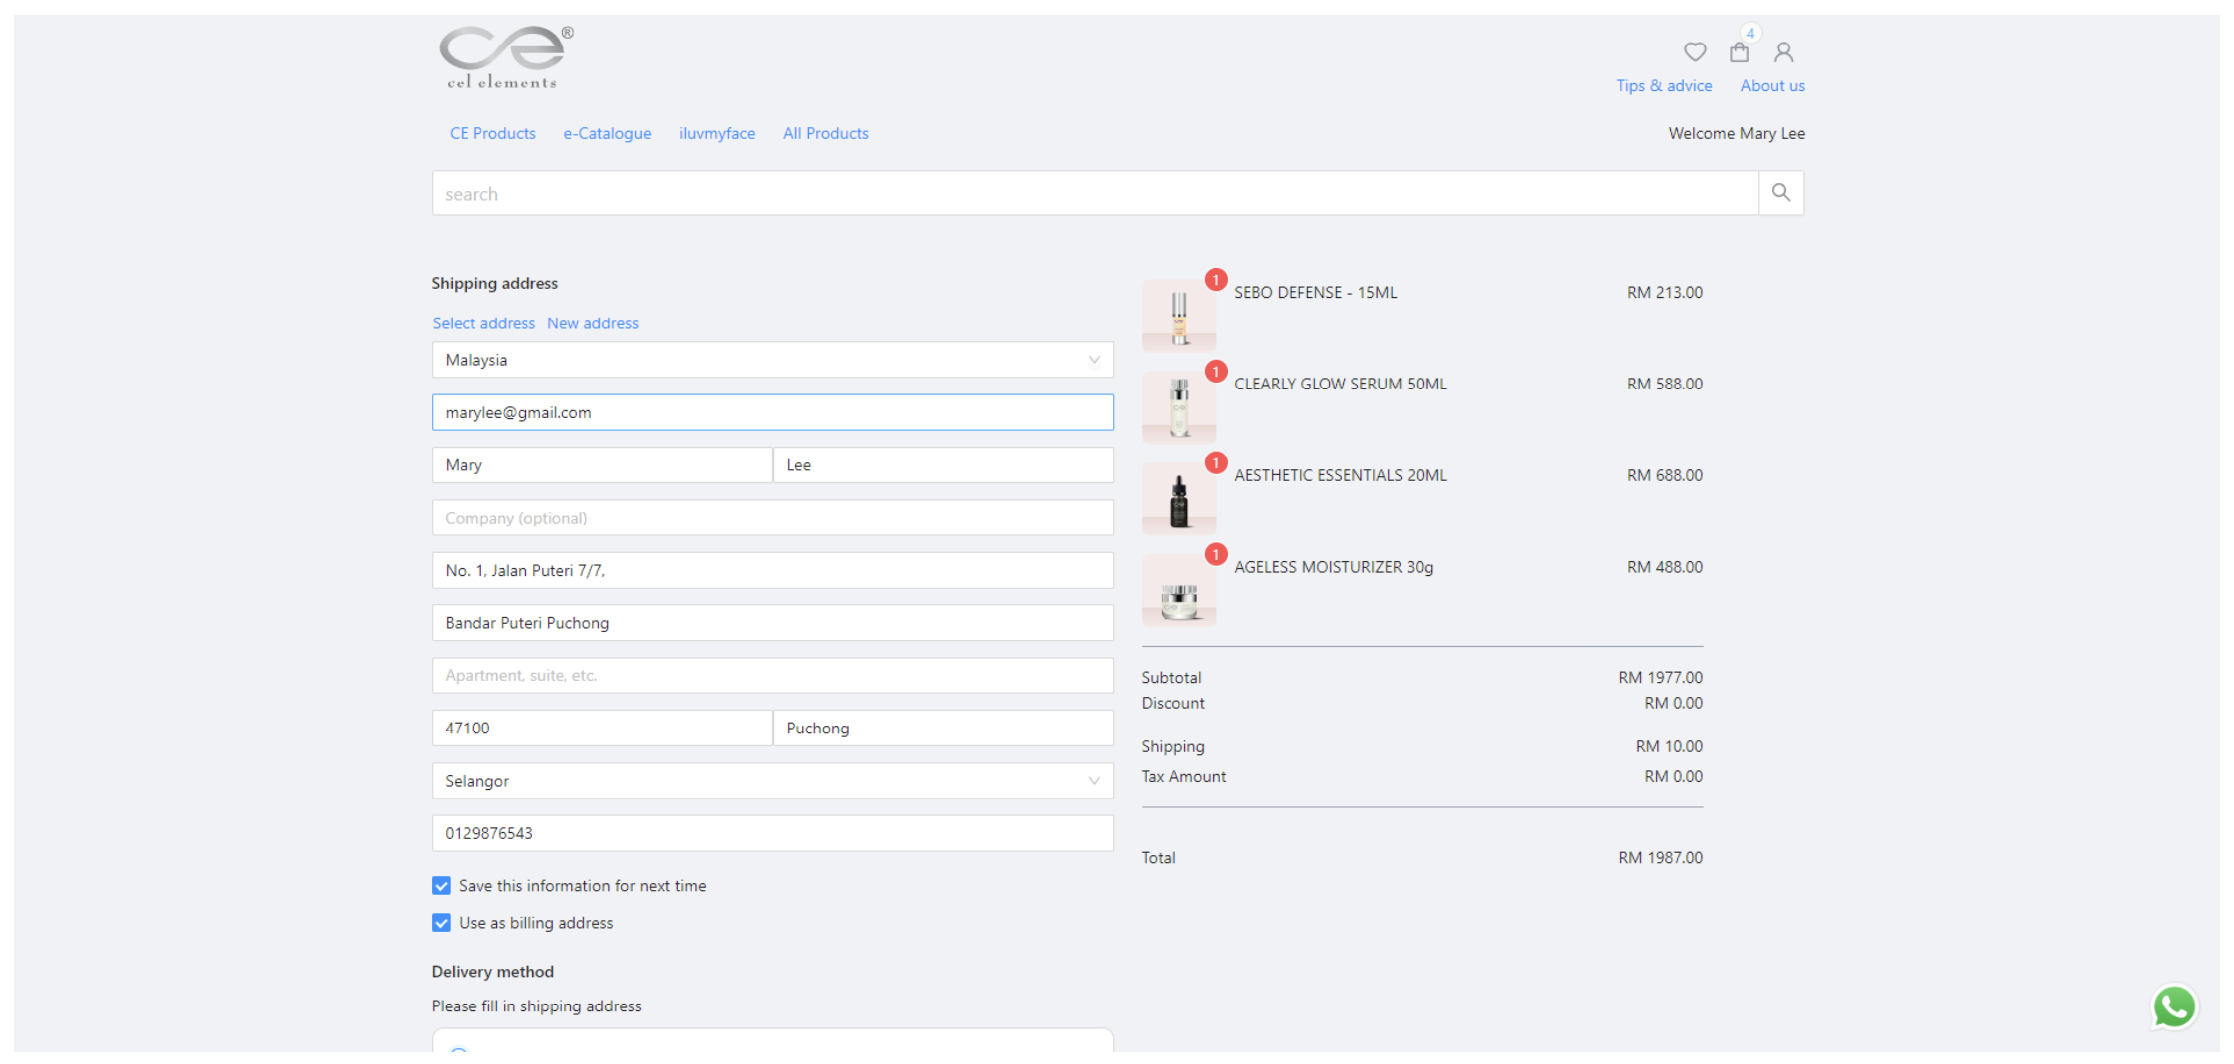2234x1064 pixels.
Task: Click the RM 488.00 price
Action: [x=1664, y=567]
